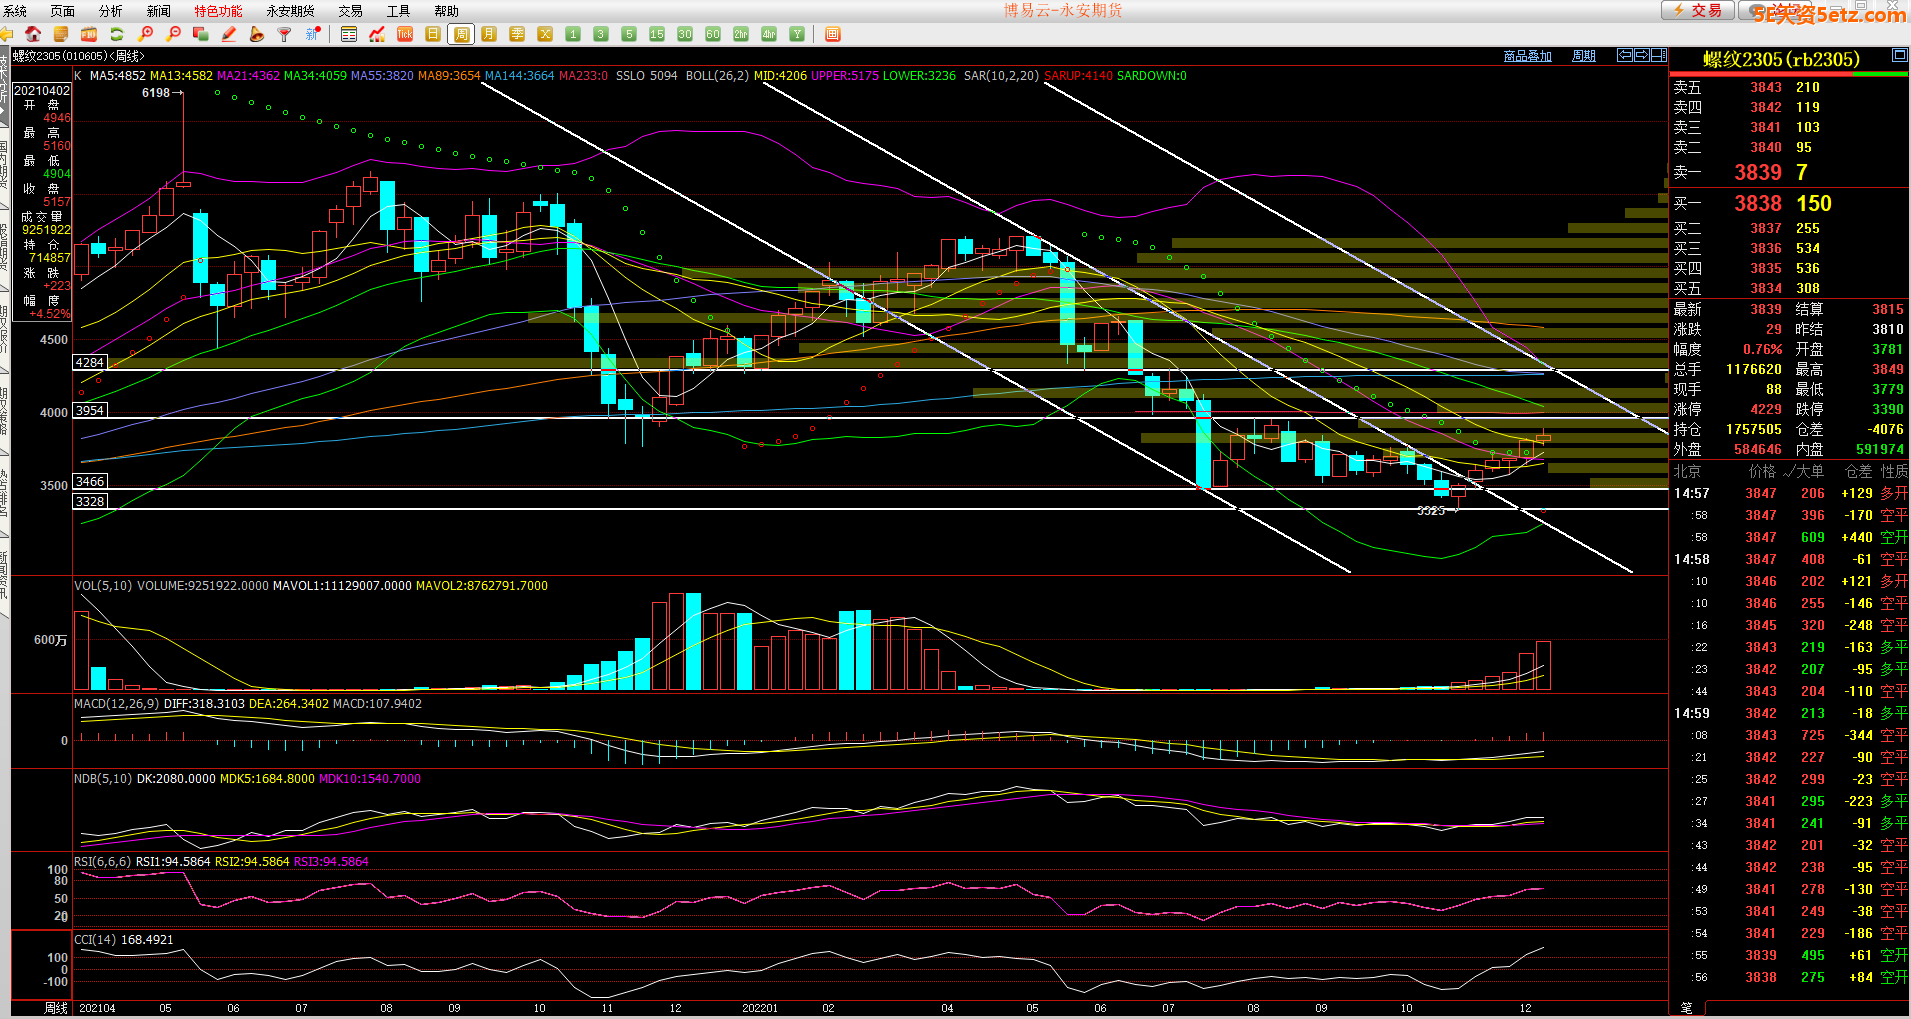Open the F10 information icon
The width and height of the screenshot is (1911, 1019).
(x=89, y=34)
